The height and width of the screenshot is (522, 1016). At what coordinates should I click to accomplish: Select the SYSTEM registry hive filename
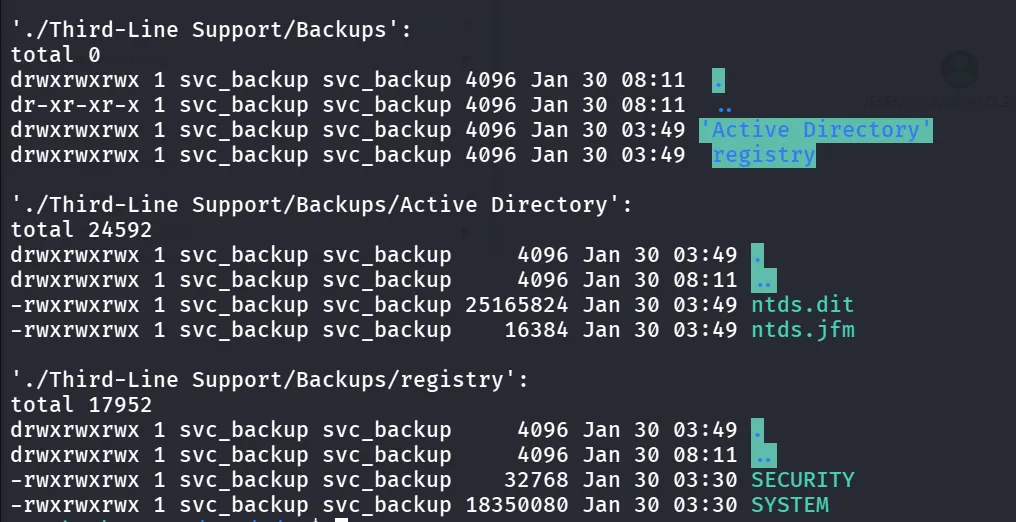click(790, 505)
